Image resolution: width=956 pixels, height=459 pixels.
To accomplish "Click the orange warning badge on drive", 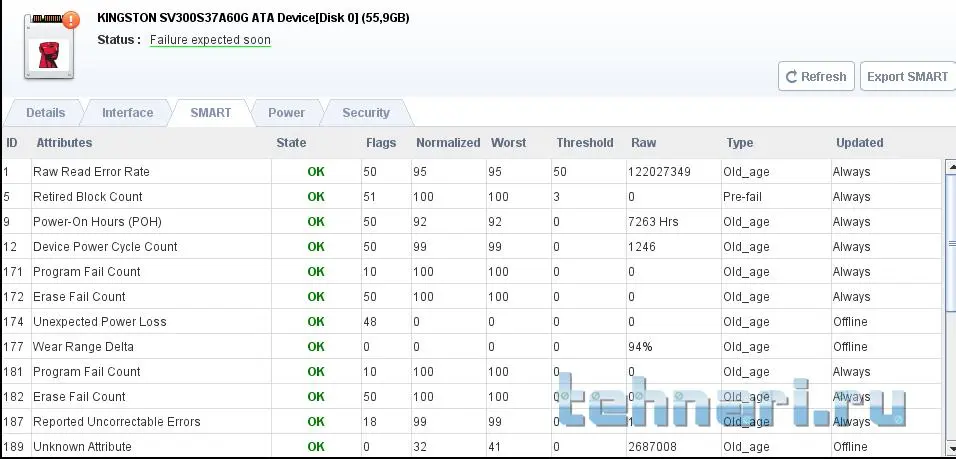I will [x=71, y=20].
